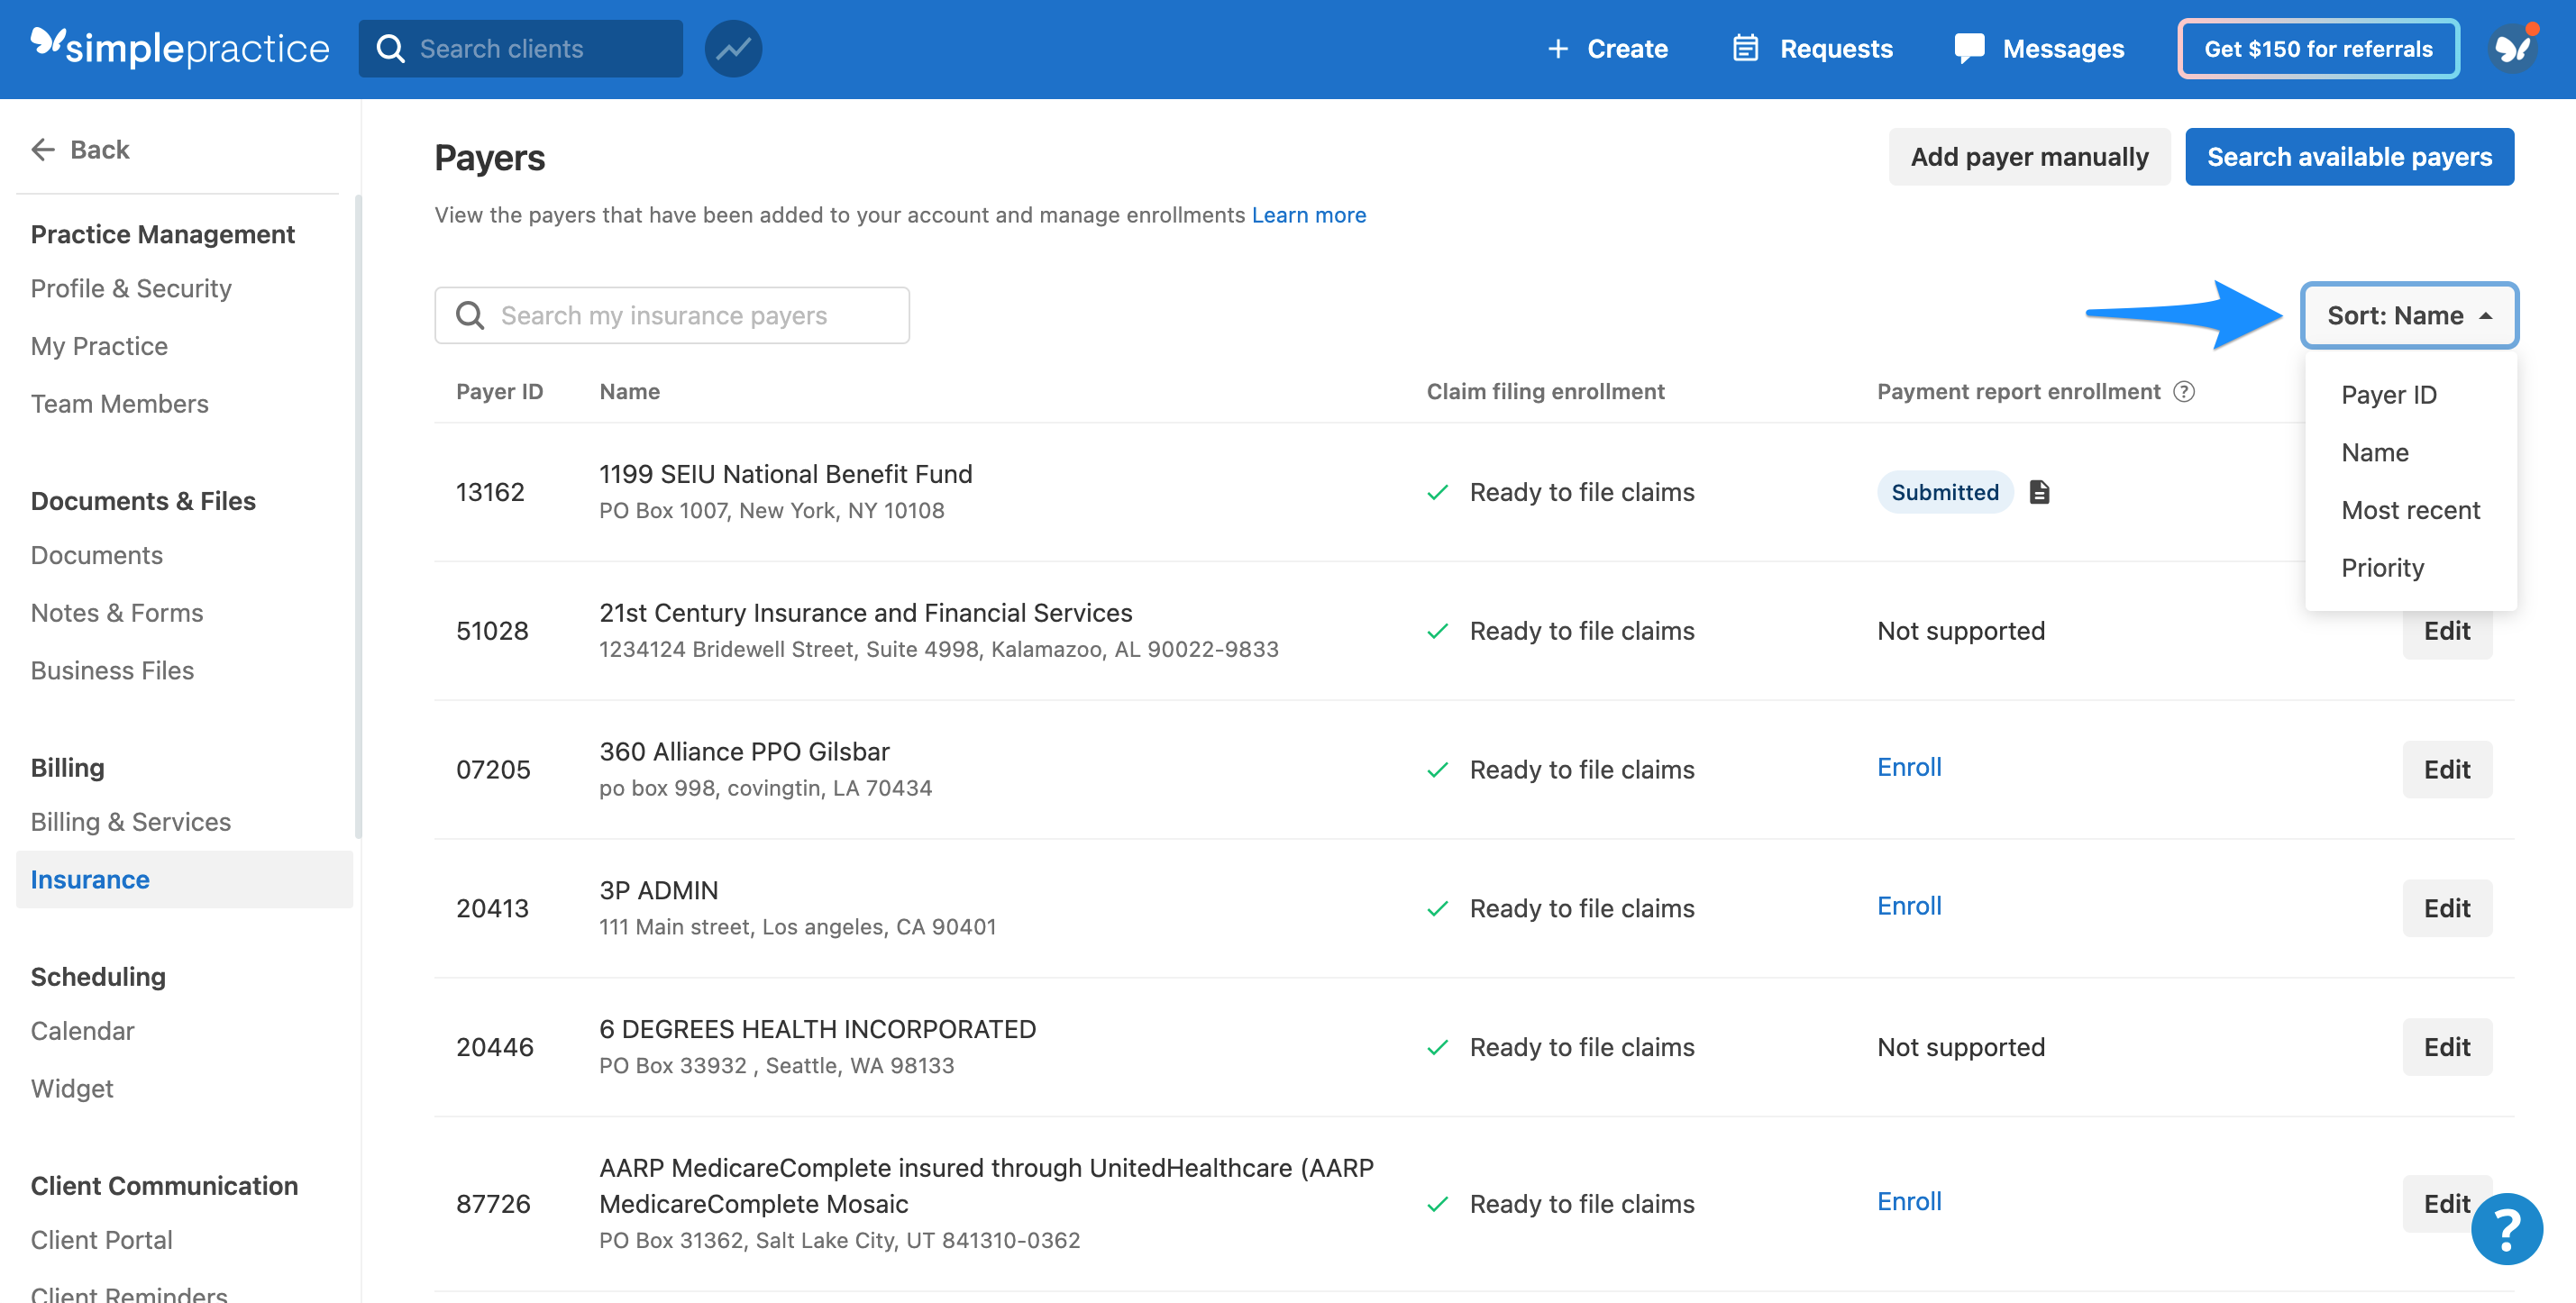Click the Back arrow above the sidebar
Viewport: 2576px width, 1303px height.
(x=42, y=148)
